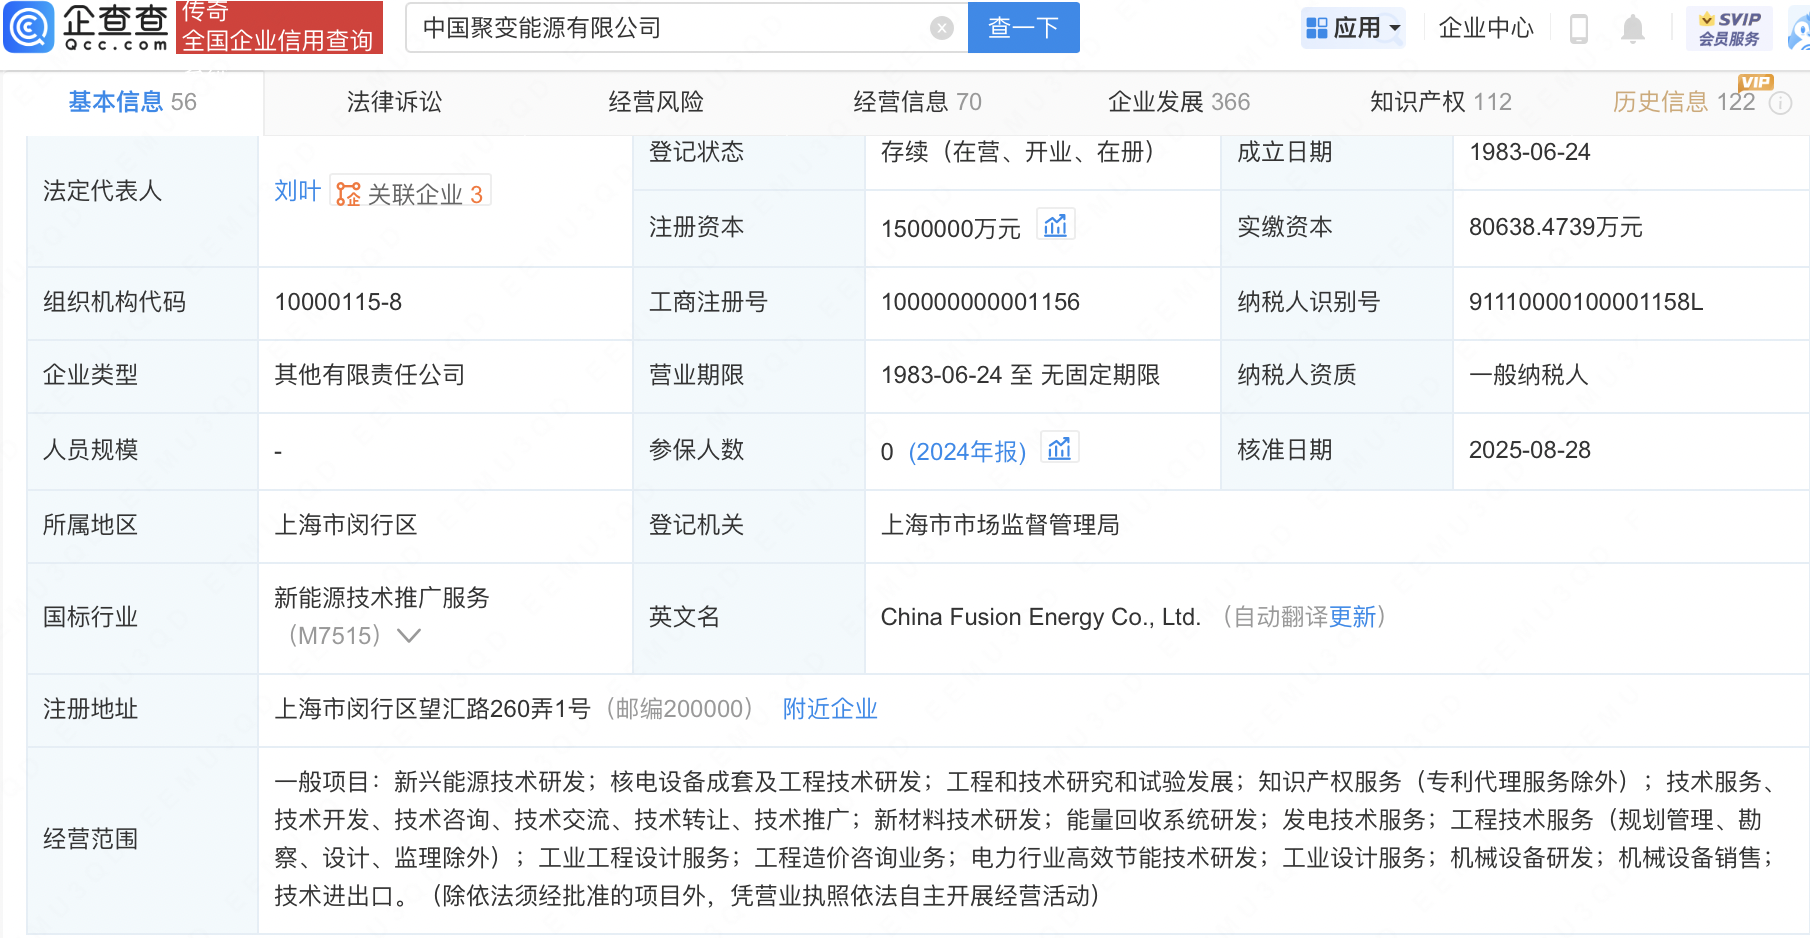Open the mobile phone app icon
This screenshot has height=938, width=1810.
point(1579,28)
